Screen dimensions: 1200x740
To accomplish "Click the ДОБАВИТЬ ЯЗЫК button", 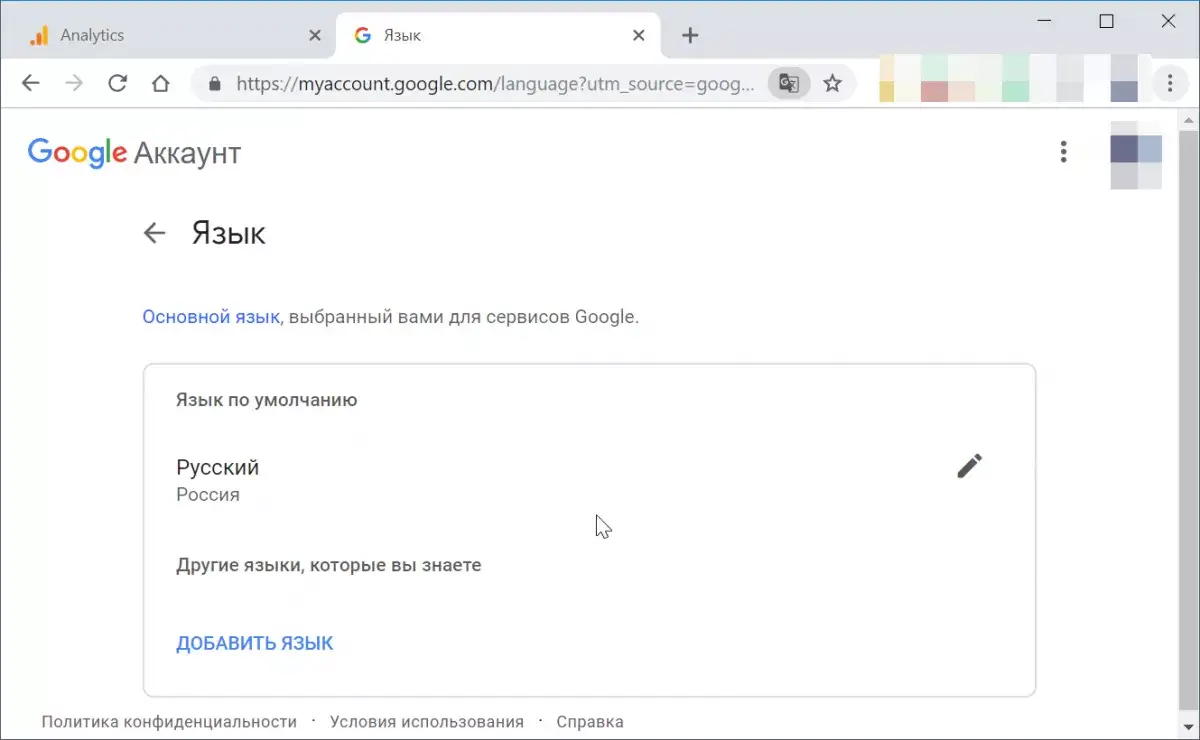I will 255,643.
